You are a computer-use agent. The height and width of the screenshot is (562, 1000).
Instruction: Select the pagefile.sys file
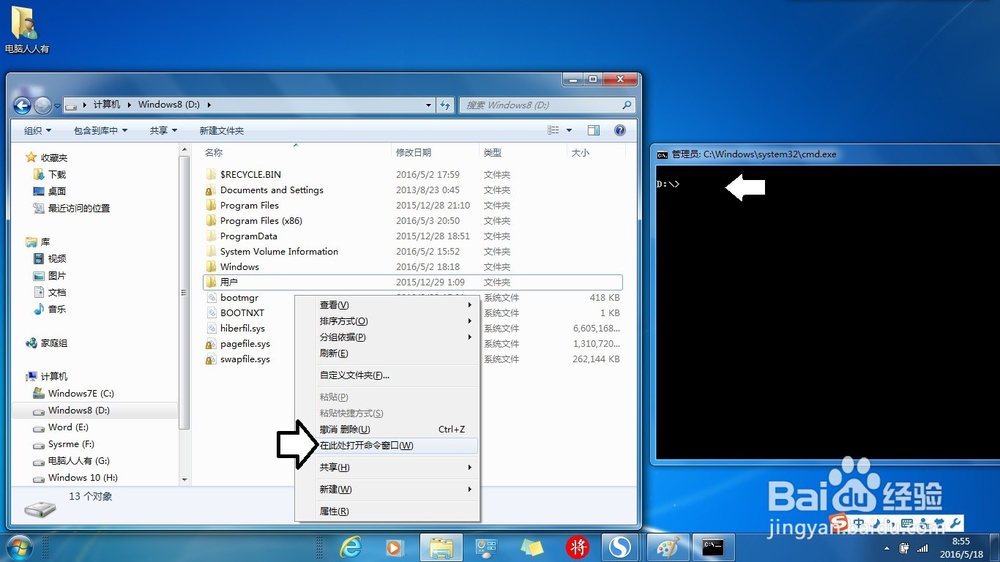[245, 344]
